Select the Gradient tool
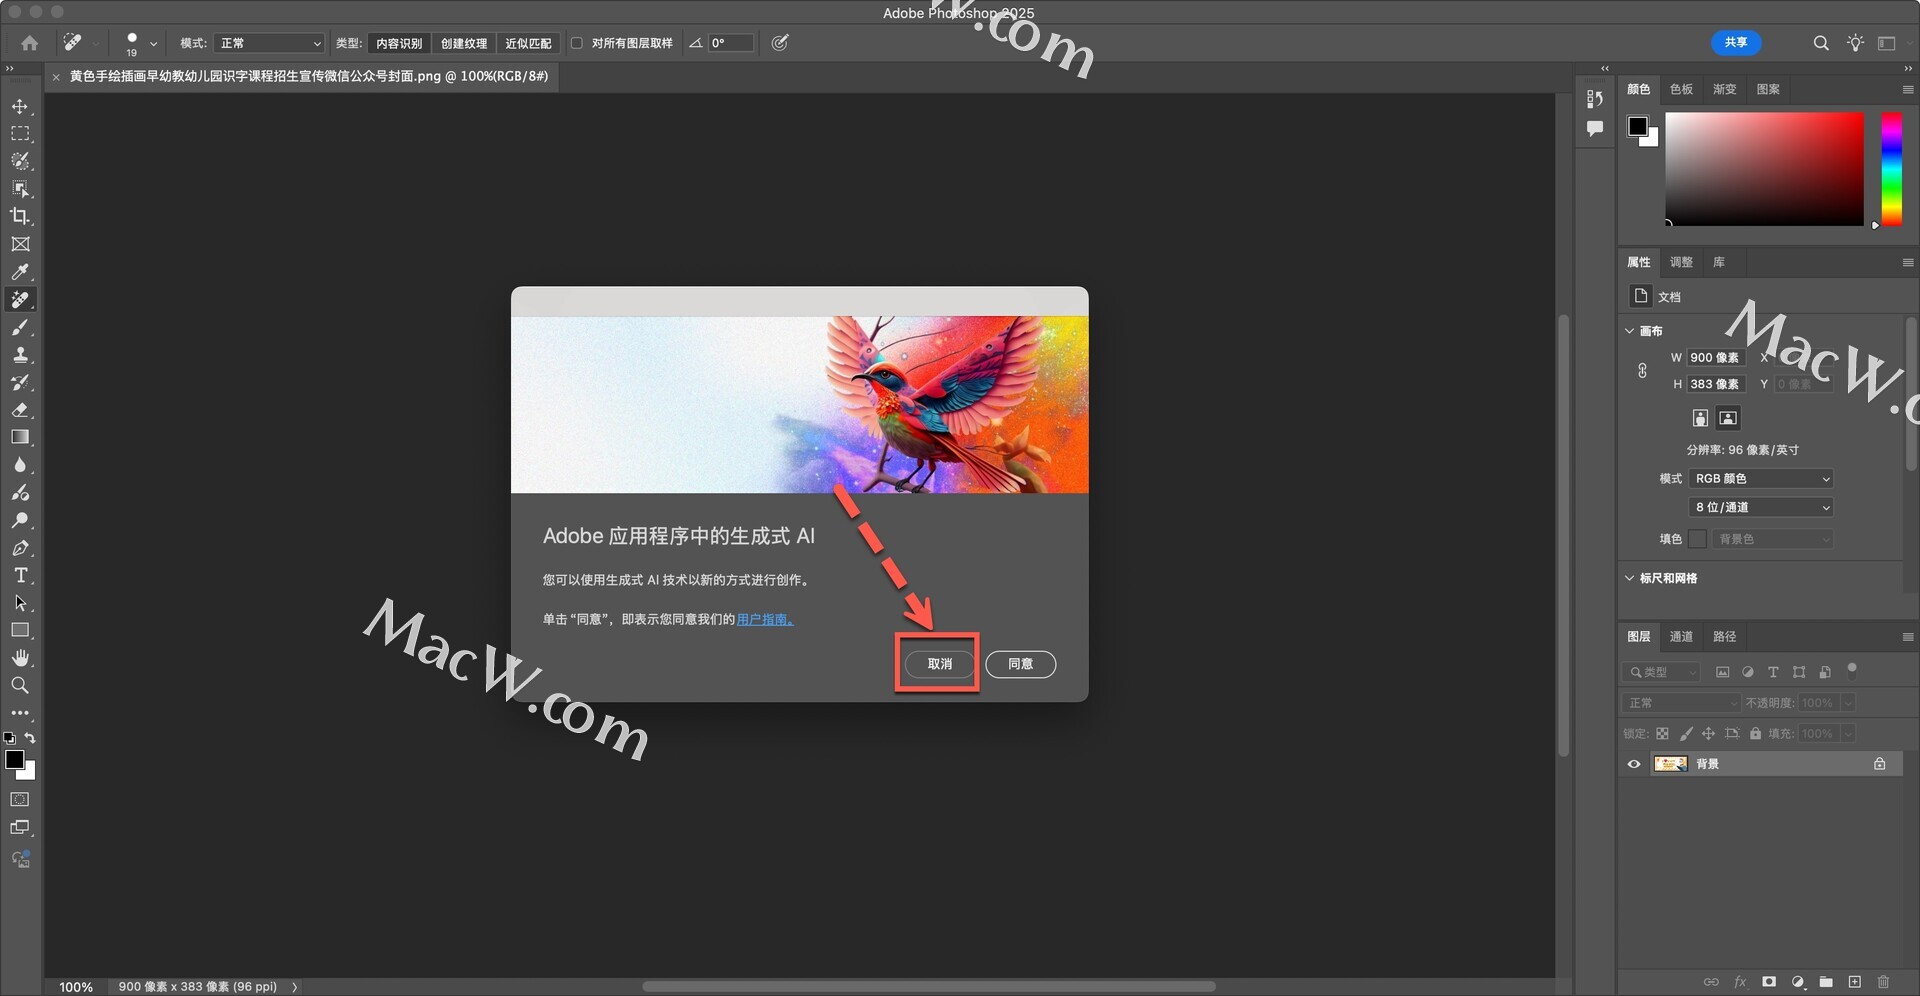 pyautogui.click(x=20, y=437)
